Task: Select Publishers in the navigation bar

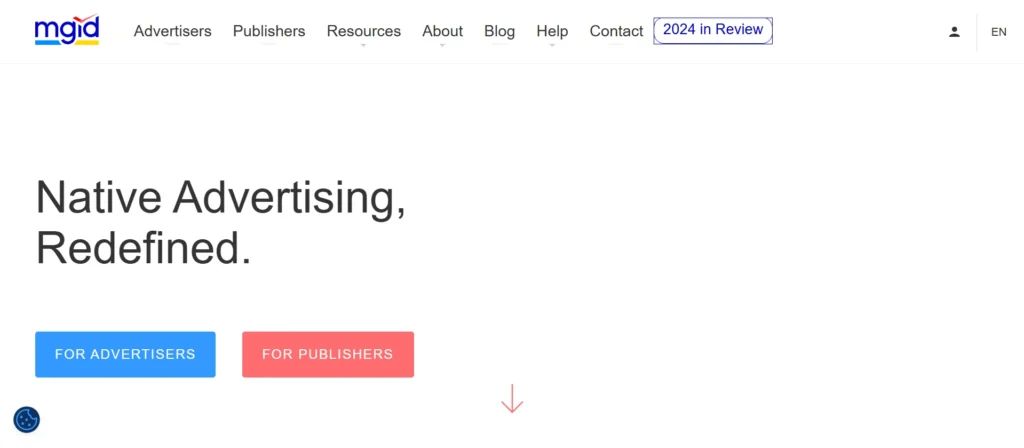Action: pyautogui.click(x=269, y=31)
